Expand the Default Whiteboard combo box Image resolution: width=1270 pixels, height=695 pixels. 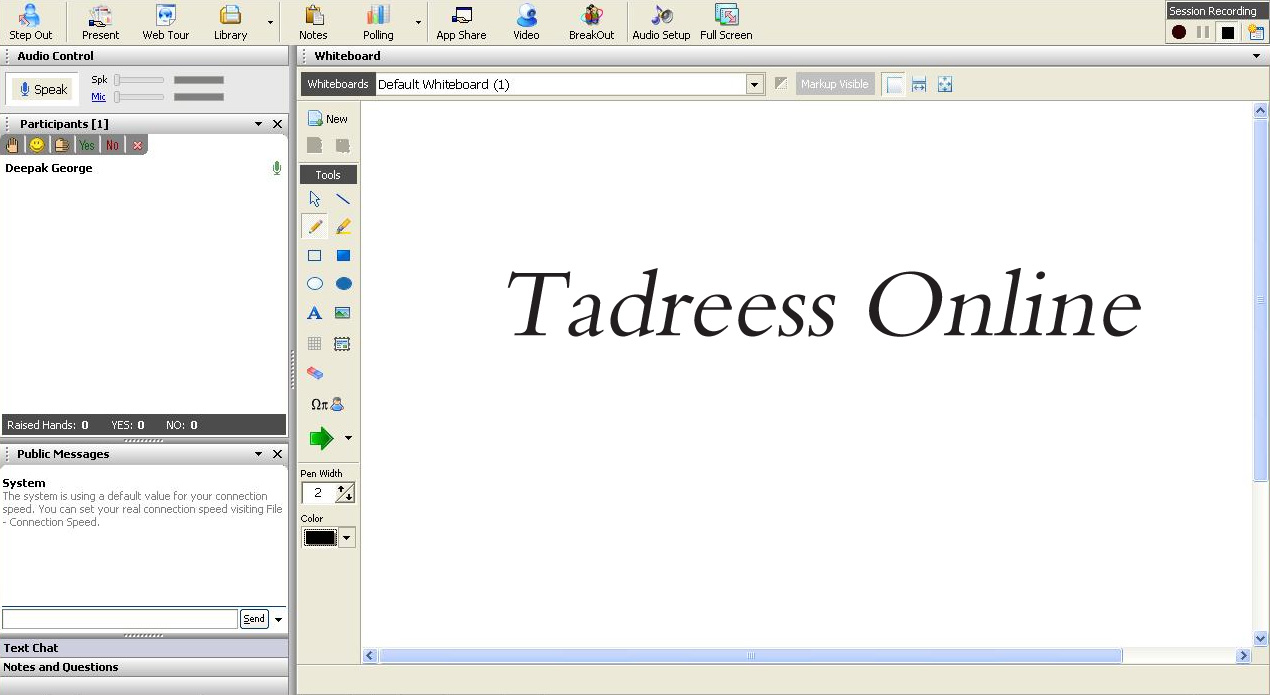coord(755,85)
